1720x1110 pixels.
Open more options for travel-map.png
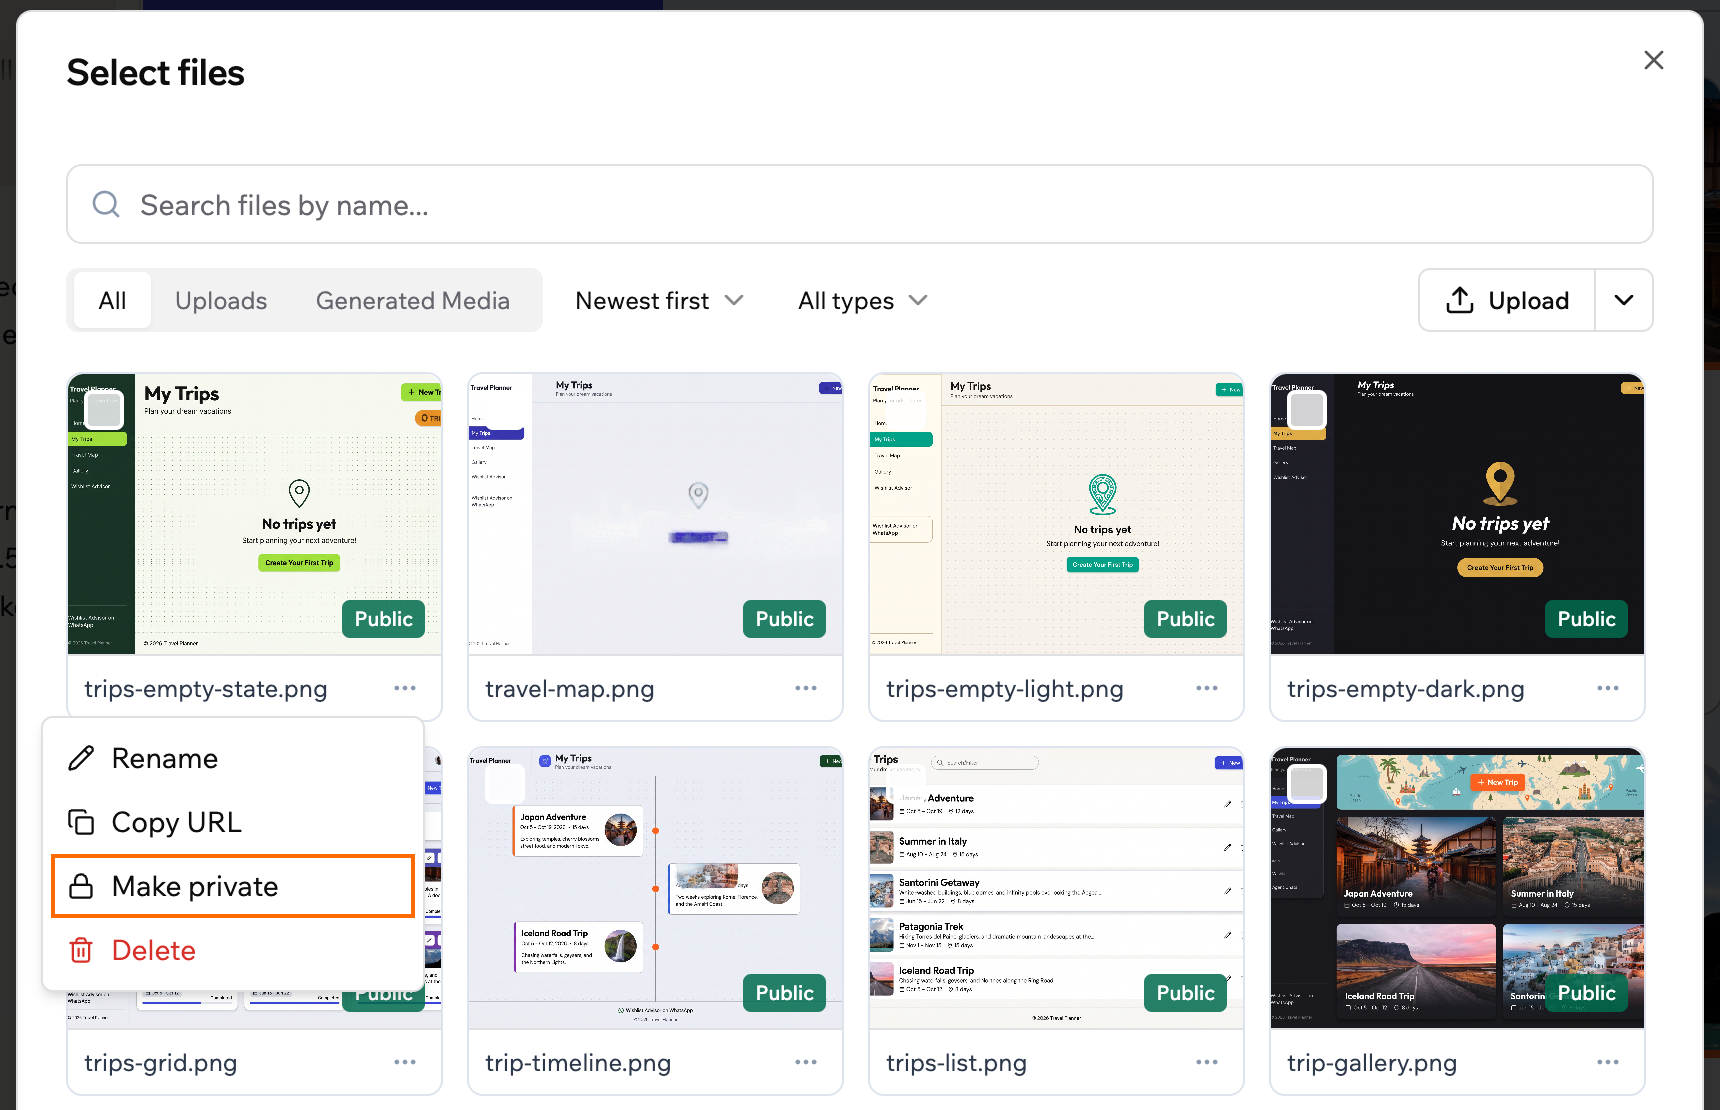point(806,688)
